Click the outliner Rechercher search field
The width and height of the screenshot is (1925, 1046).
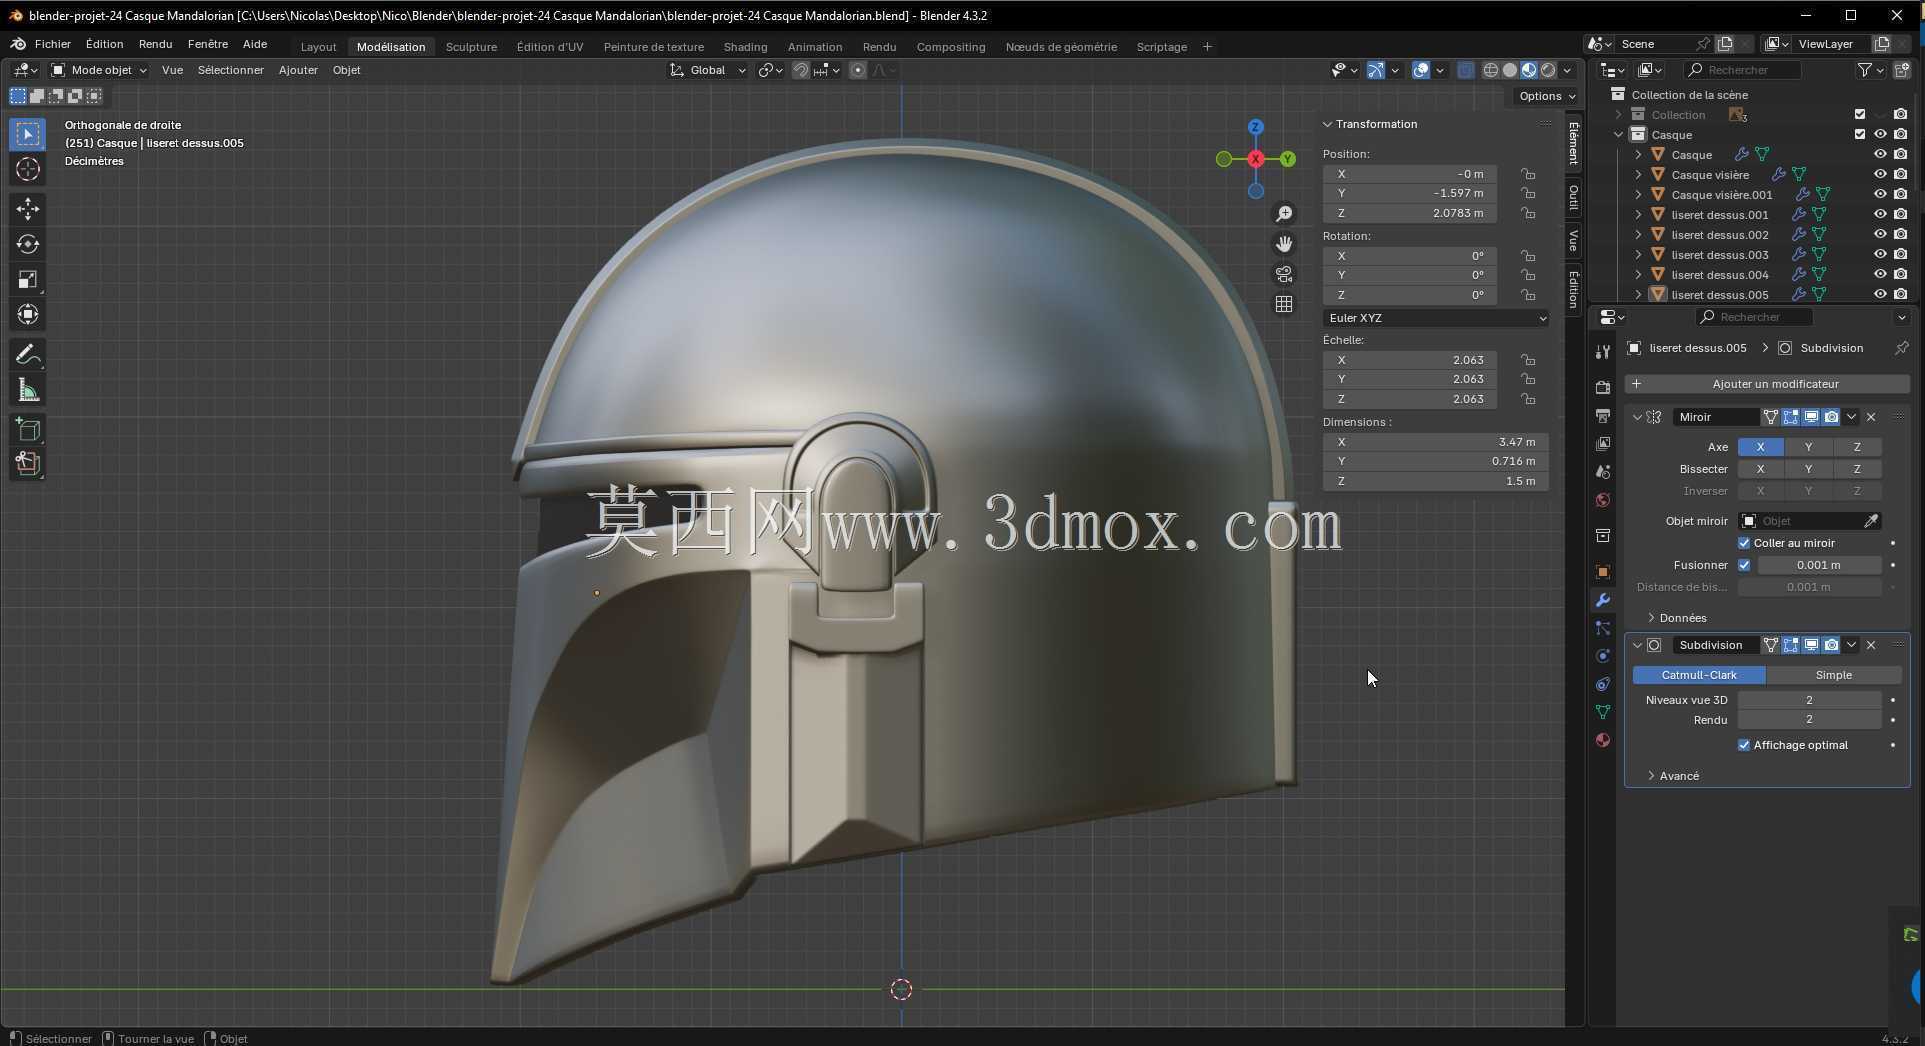coord(1742,70)
